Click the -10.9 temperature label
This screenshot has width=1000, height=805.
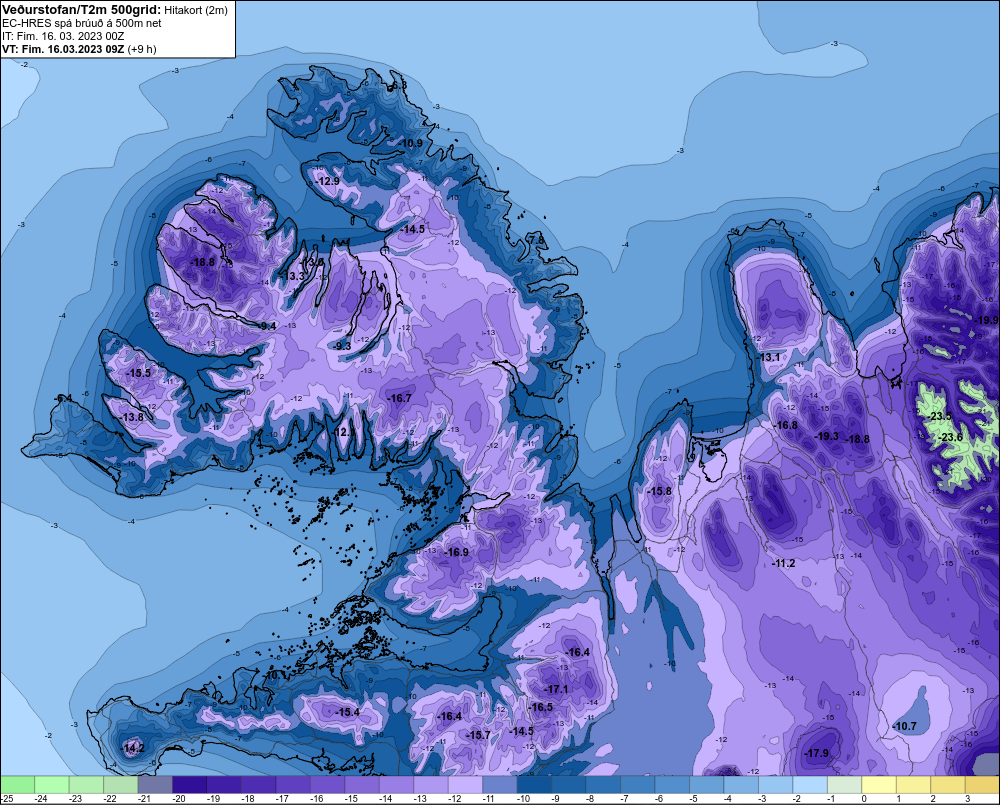[x=411, y=144]
